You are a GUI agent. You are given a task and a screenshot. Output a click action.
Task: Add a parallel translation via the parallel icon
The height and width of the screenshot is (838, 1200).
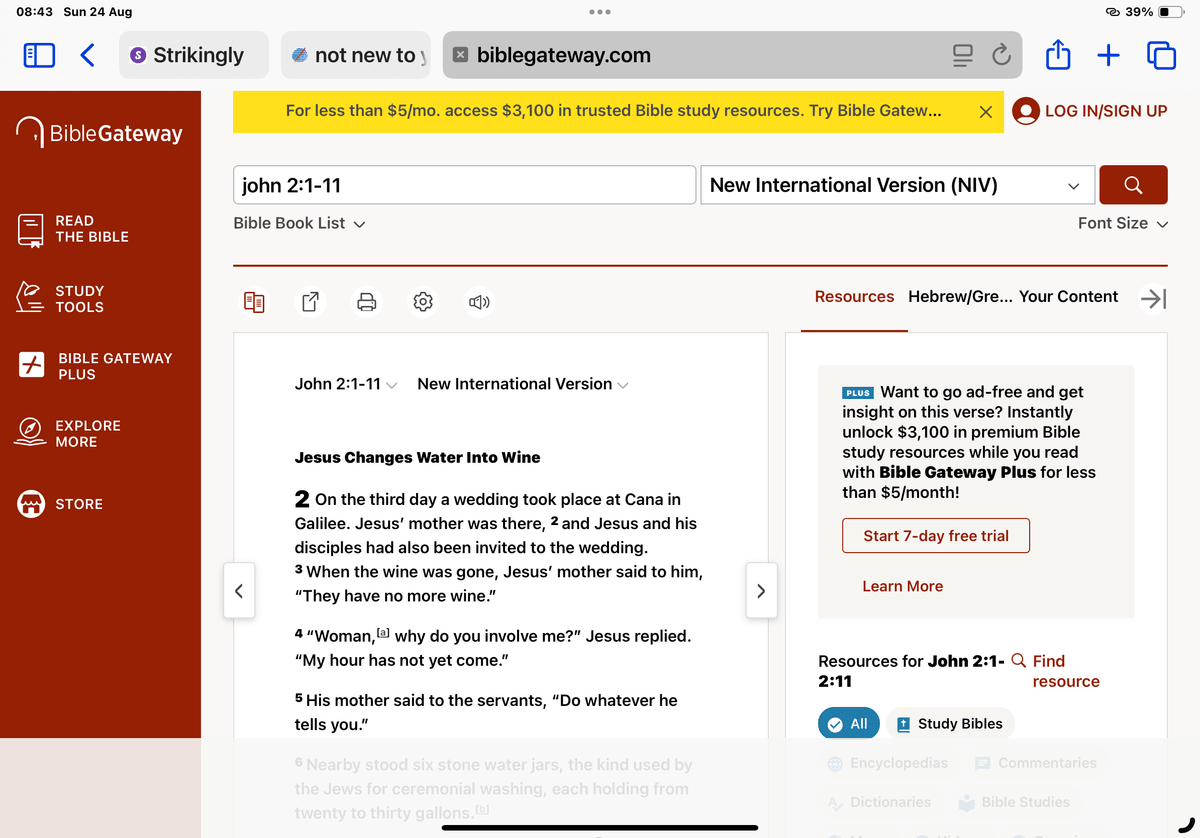[x=255, y=301]
